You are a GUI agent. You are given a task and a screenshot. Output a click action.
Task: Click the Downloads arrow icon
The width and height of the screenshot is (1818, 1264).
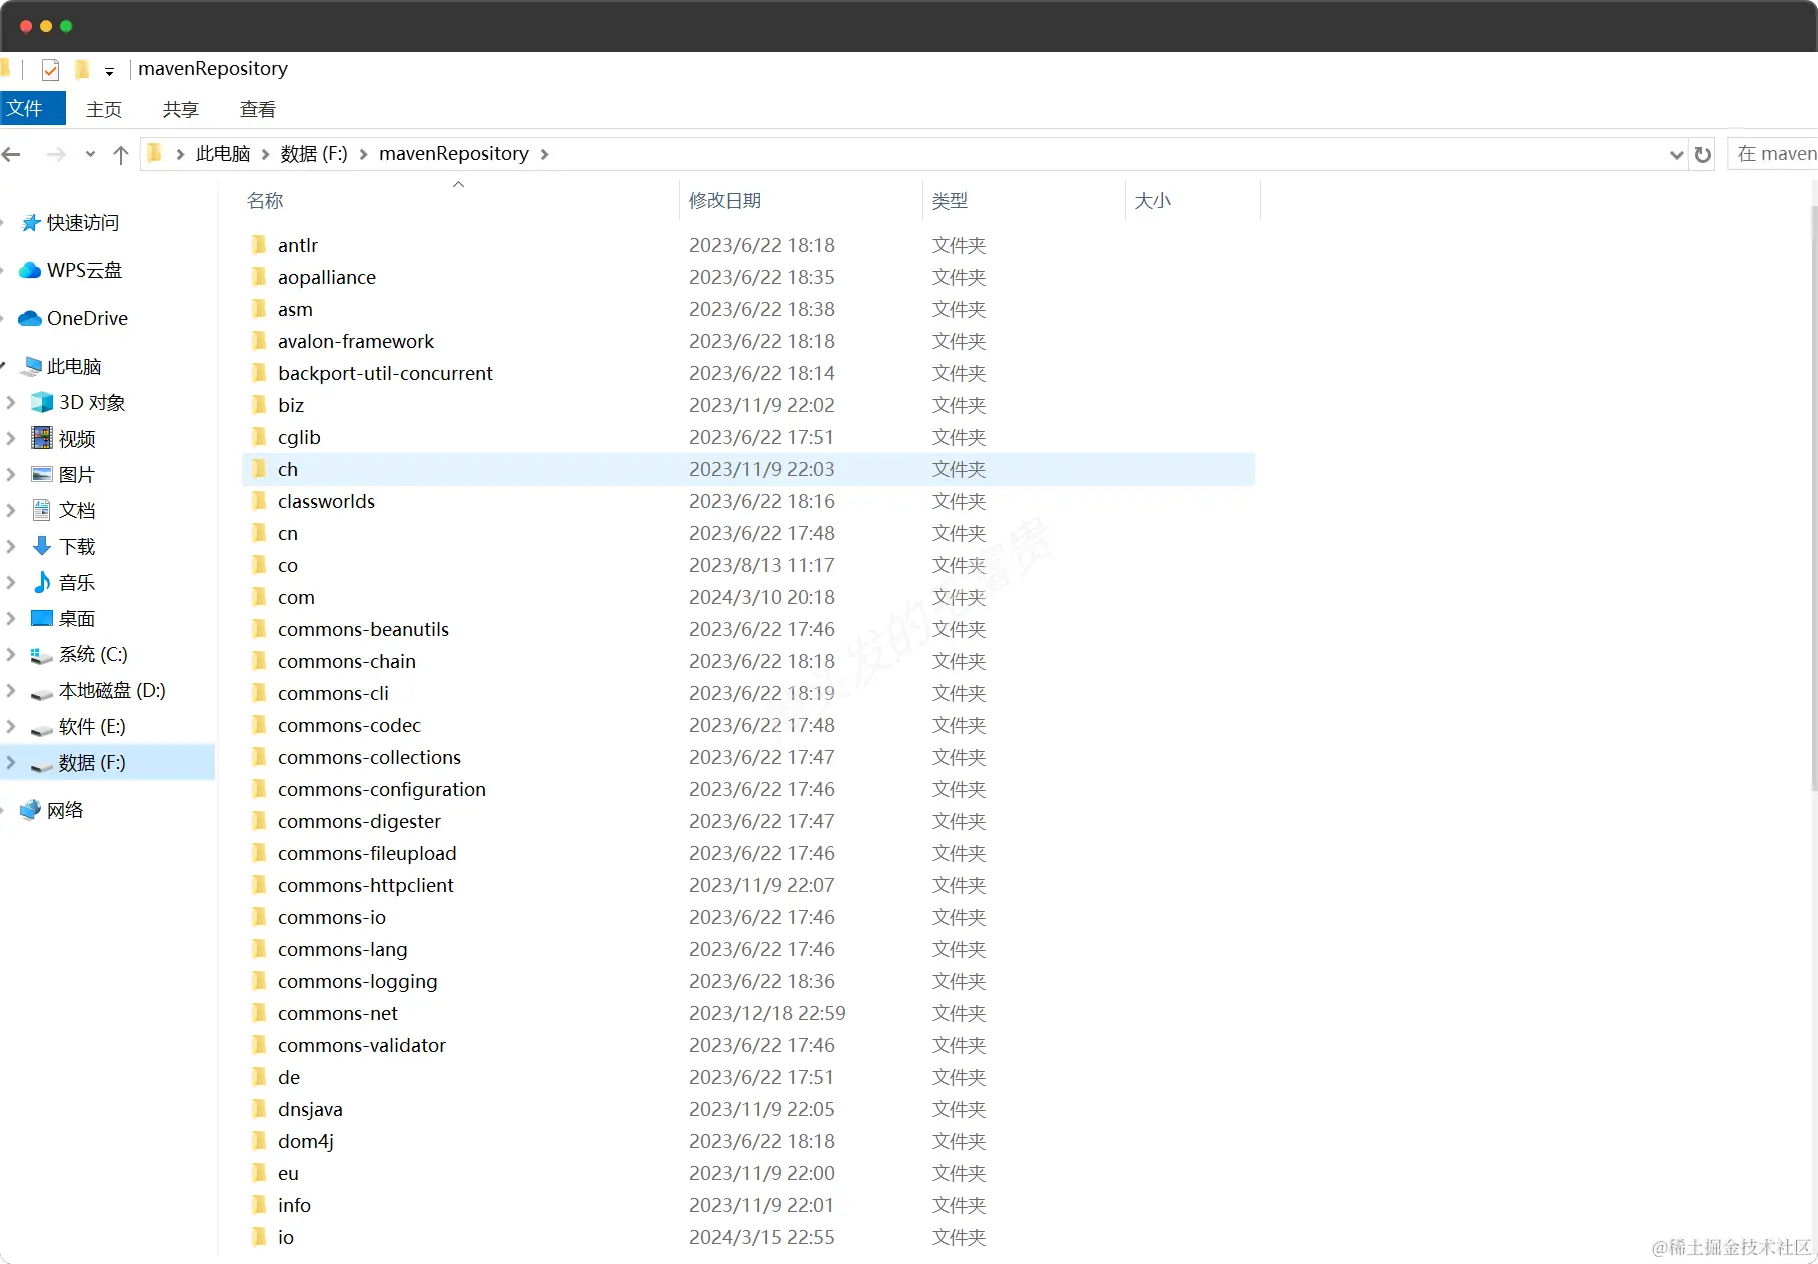pos(42,546)
